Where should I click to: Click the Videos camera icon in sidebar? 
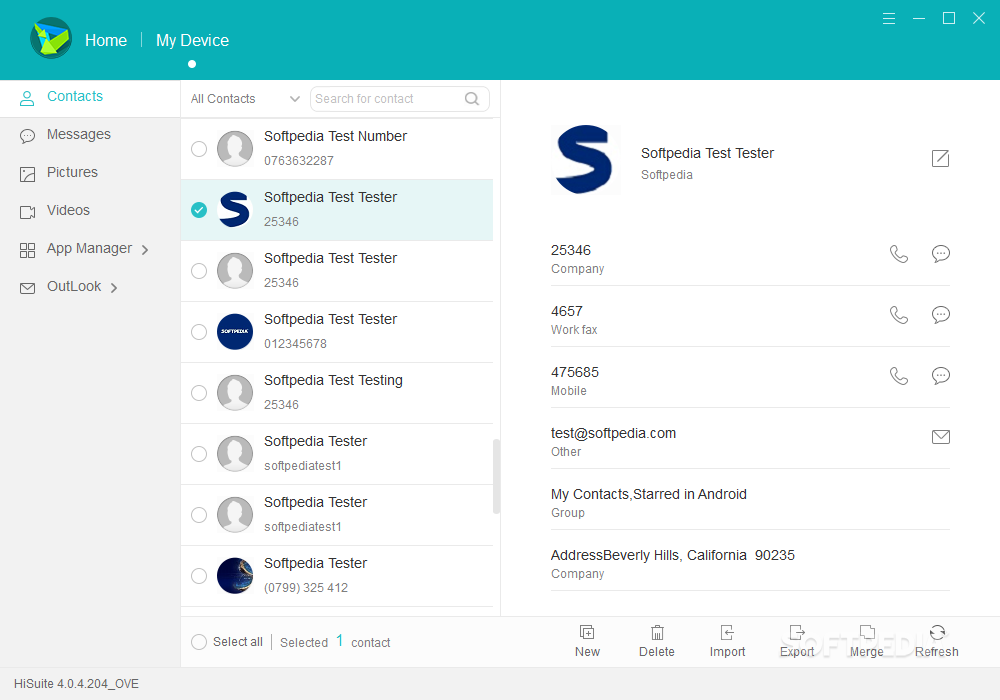point(27,212)
